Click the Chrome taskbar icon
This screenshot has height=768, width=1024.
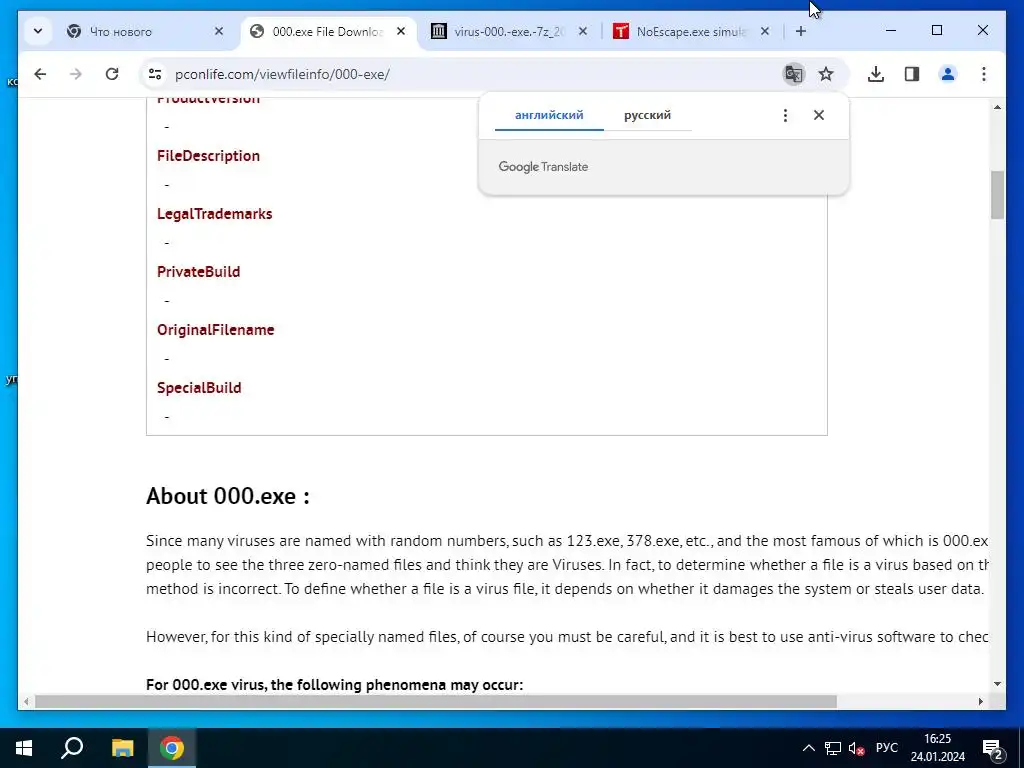172,748
